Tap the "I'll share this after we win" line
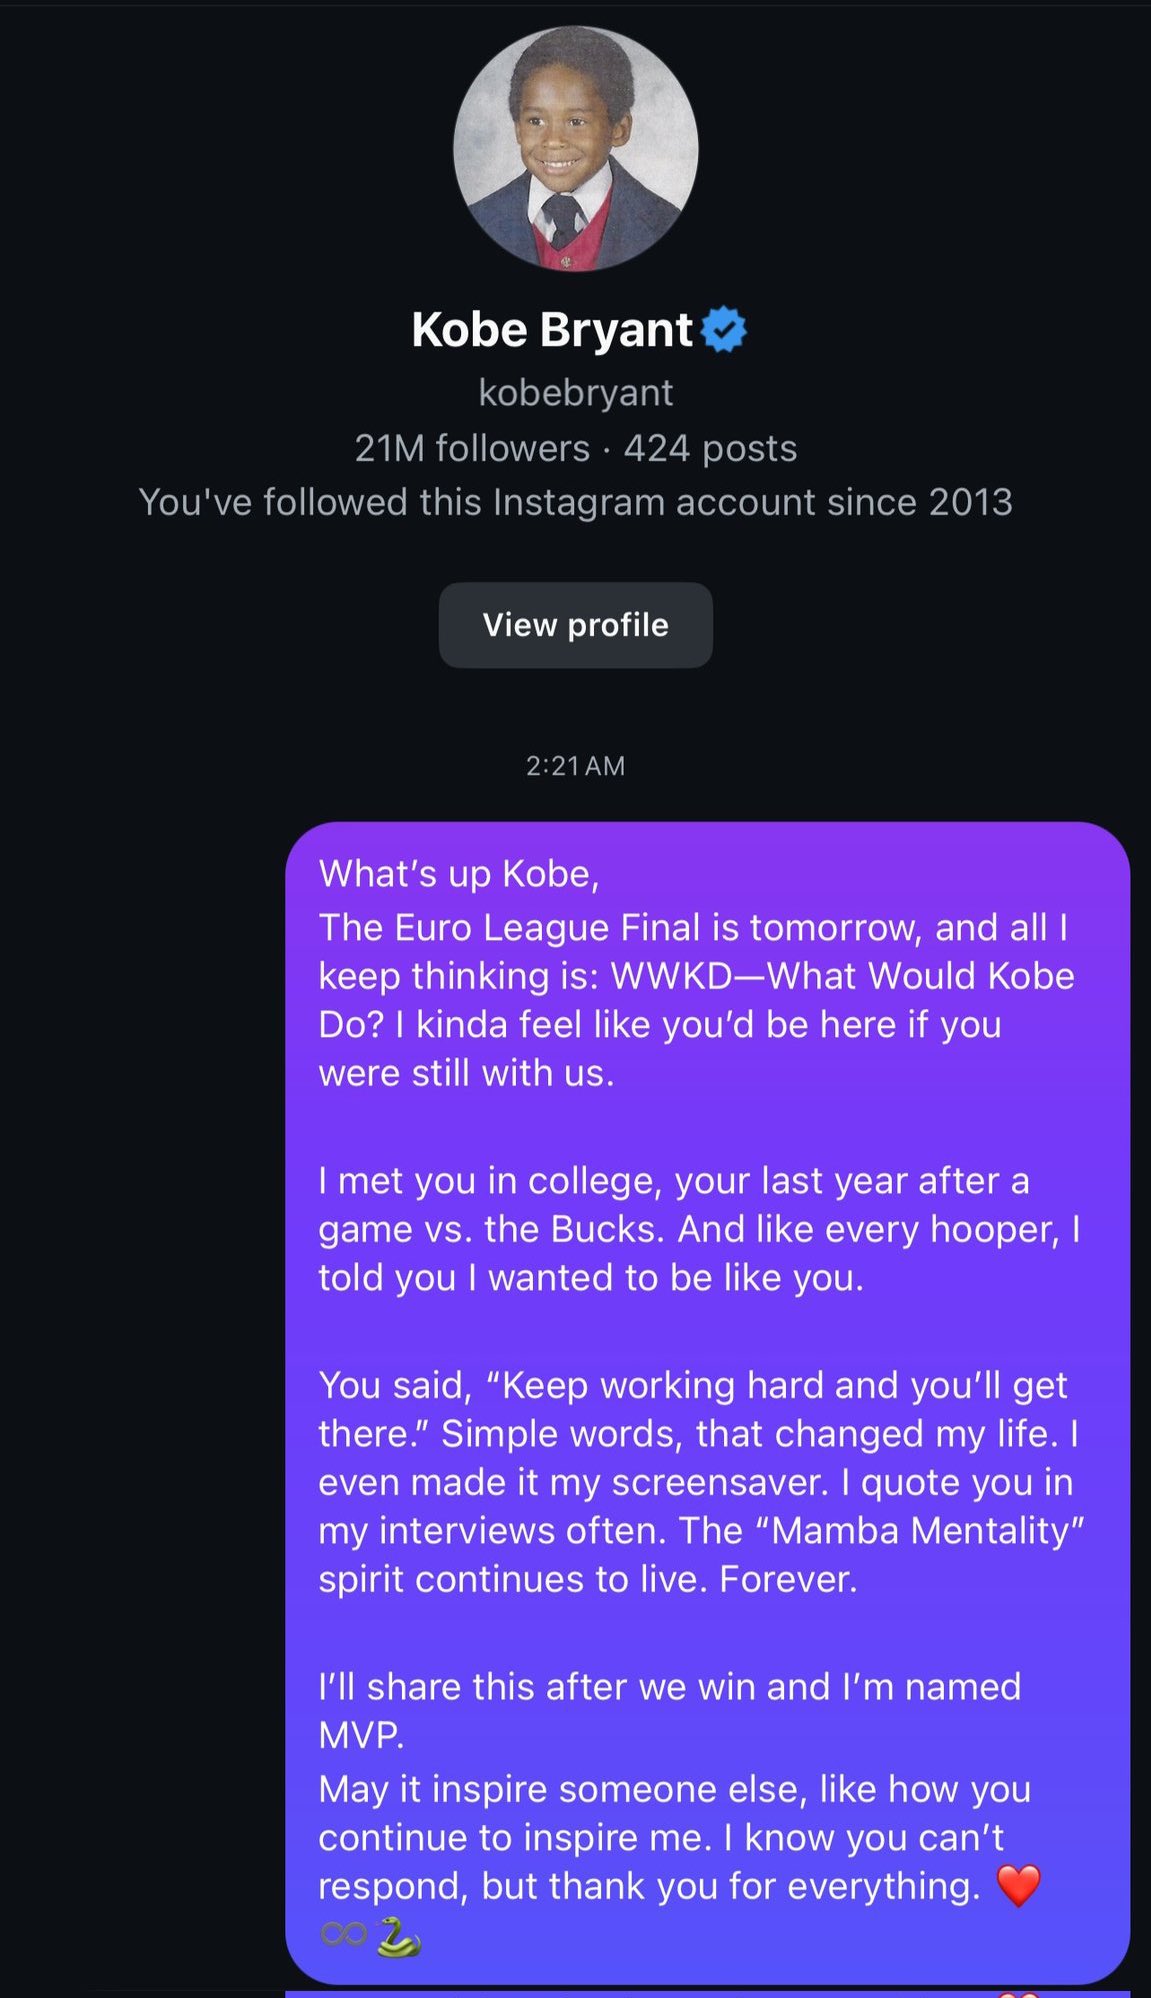 click(669, 1687)
